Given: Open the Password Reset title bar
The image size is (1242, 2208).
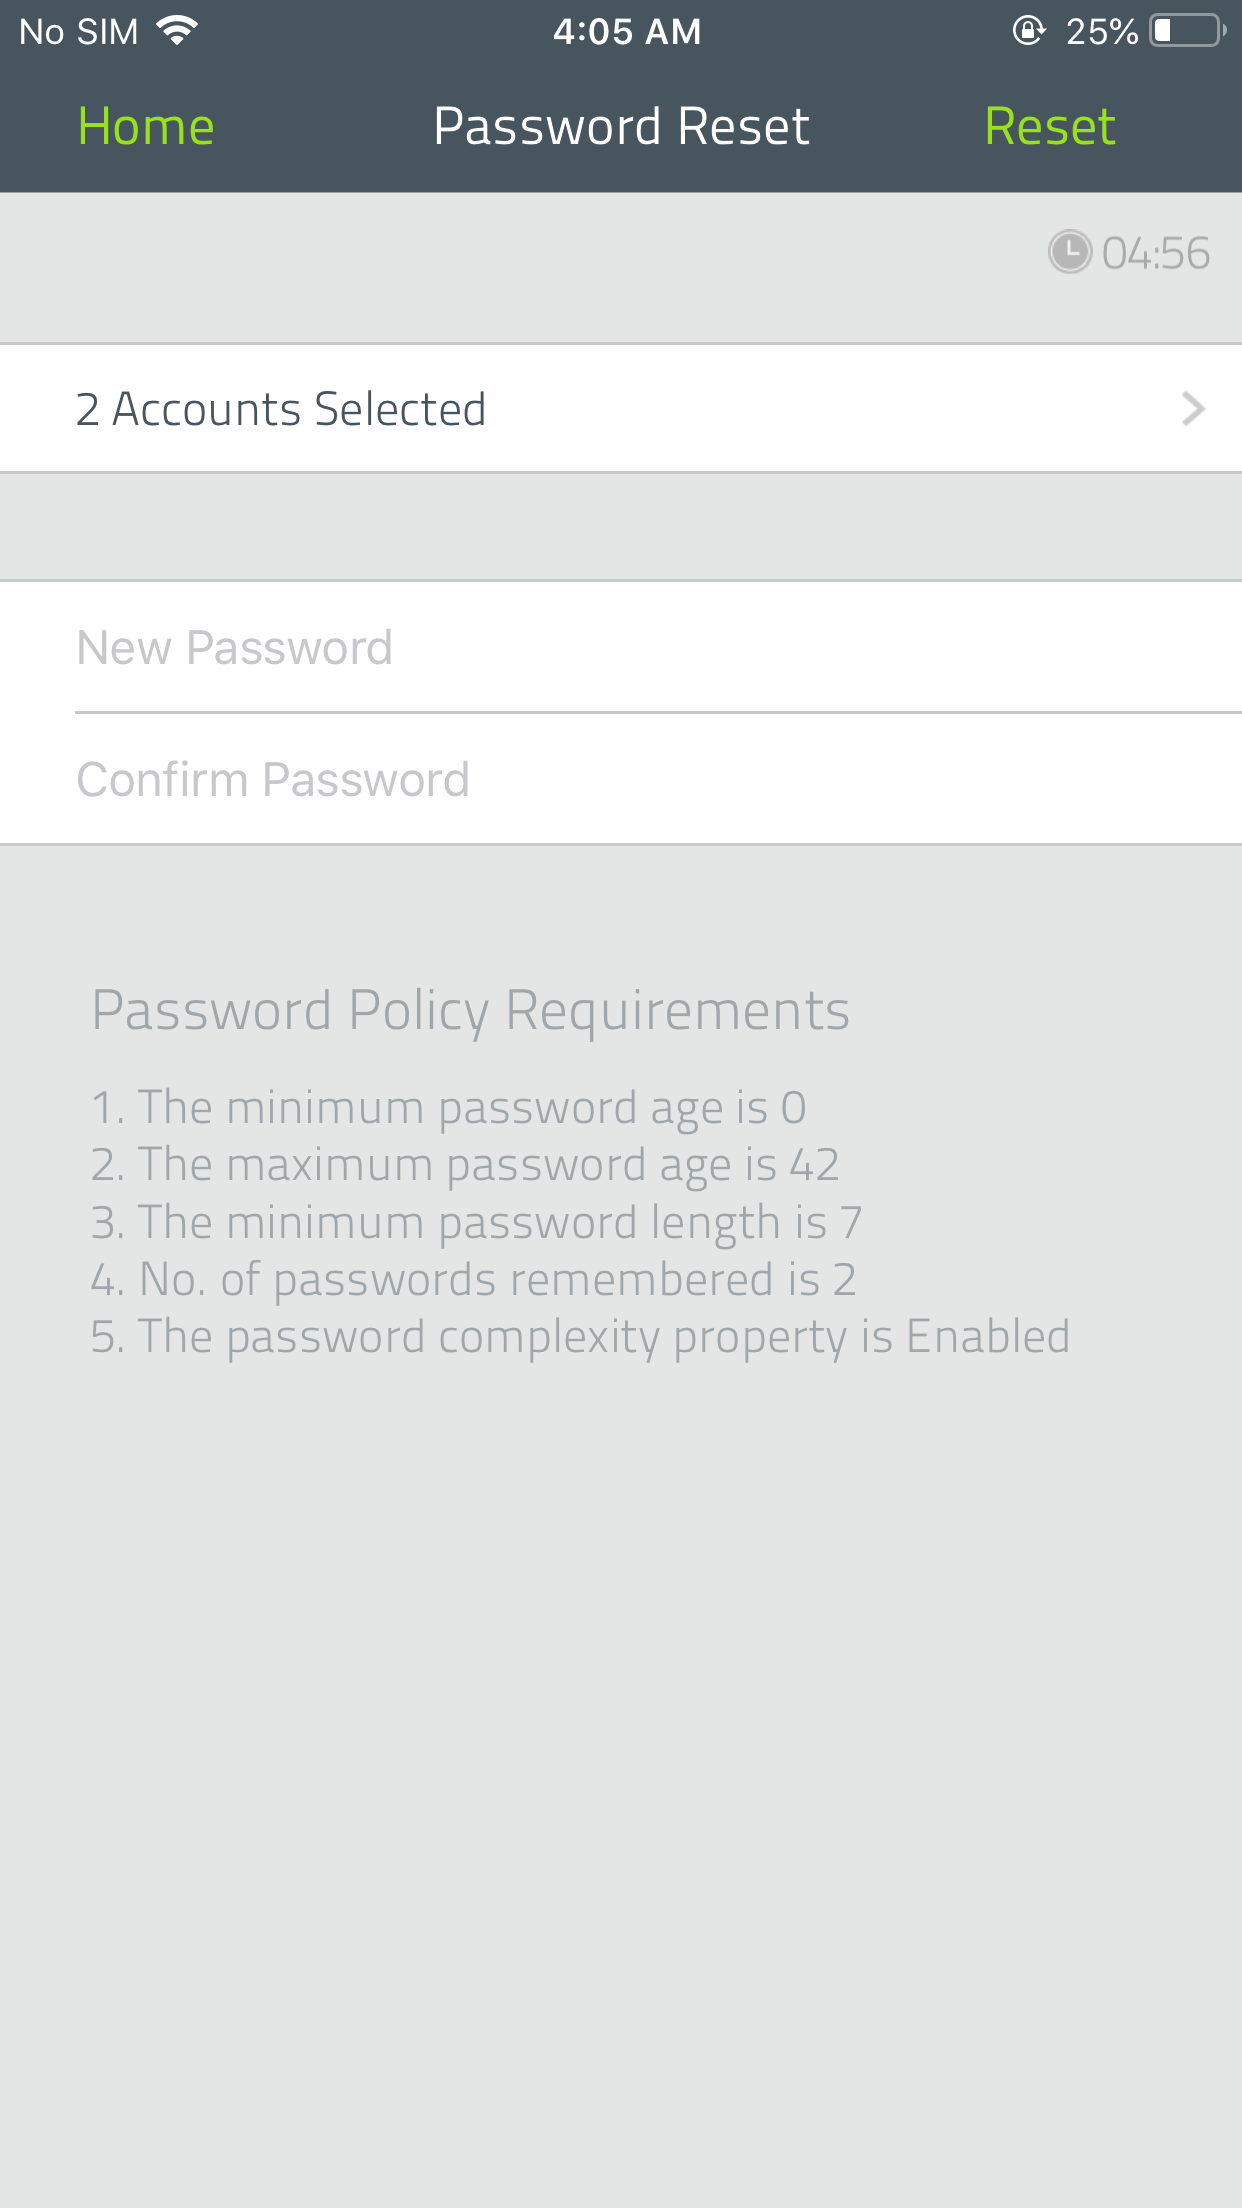Looking at the screenshot, I should point(621,126).
